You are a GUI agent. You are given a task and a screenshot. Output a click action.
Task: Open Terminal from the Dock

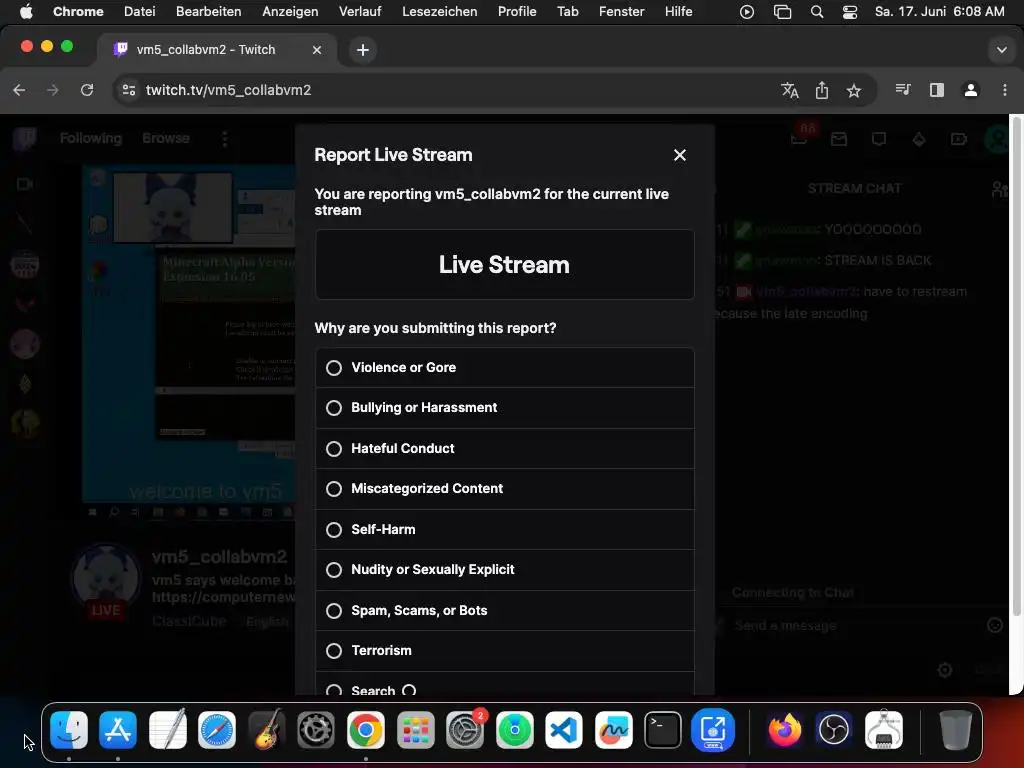click(663, 729)
